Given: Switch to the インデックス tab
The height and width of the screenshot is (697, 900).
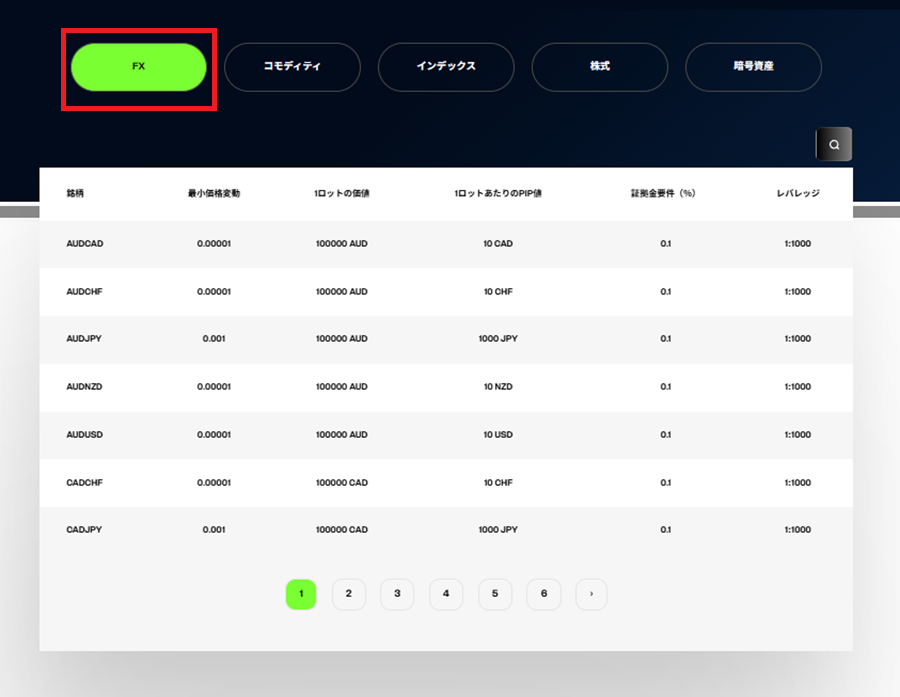Looking at the screenshot, I should coord(446,67).
